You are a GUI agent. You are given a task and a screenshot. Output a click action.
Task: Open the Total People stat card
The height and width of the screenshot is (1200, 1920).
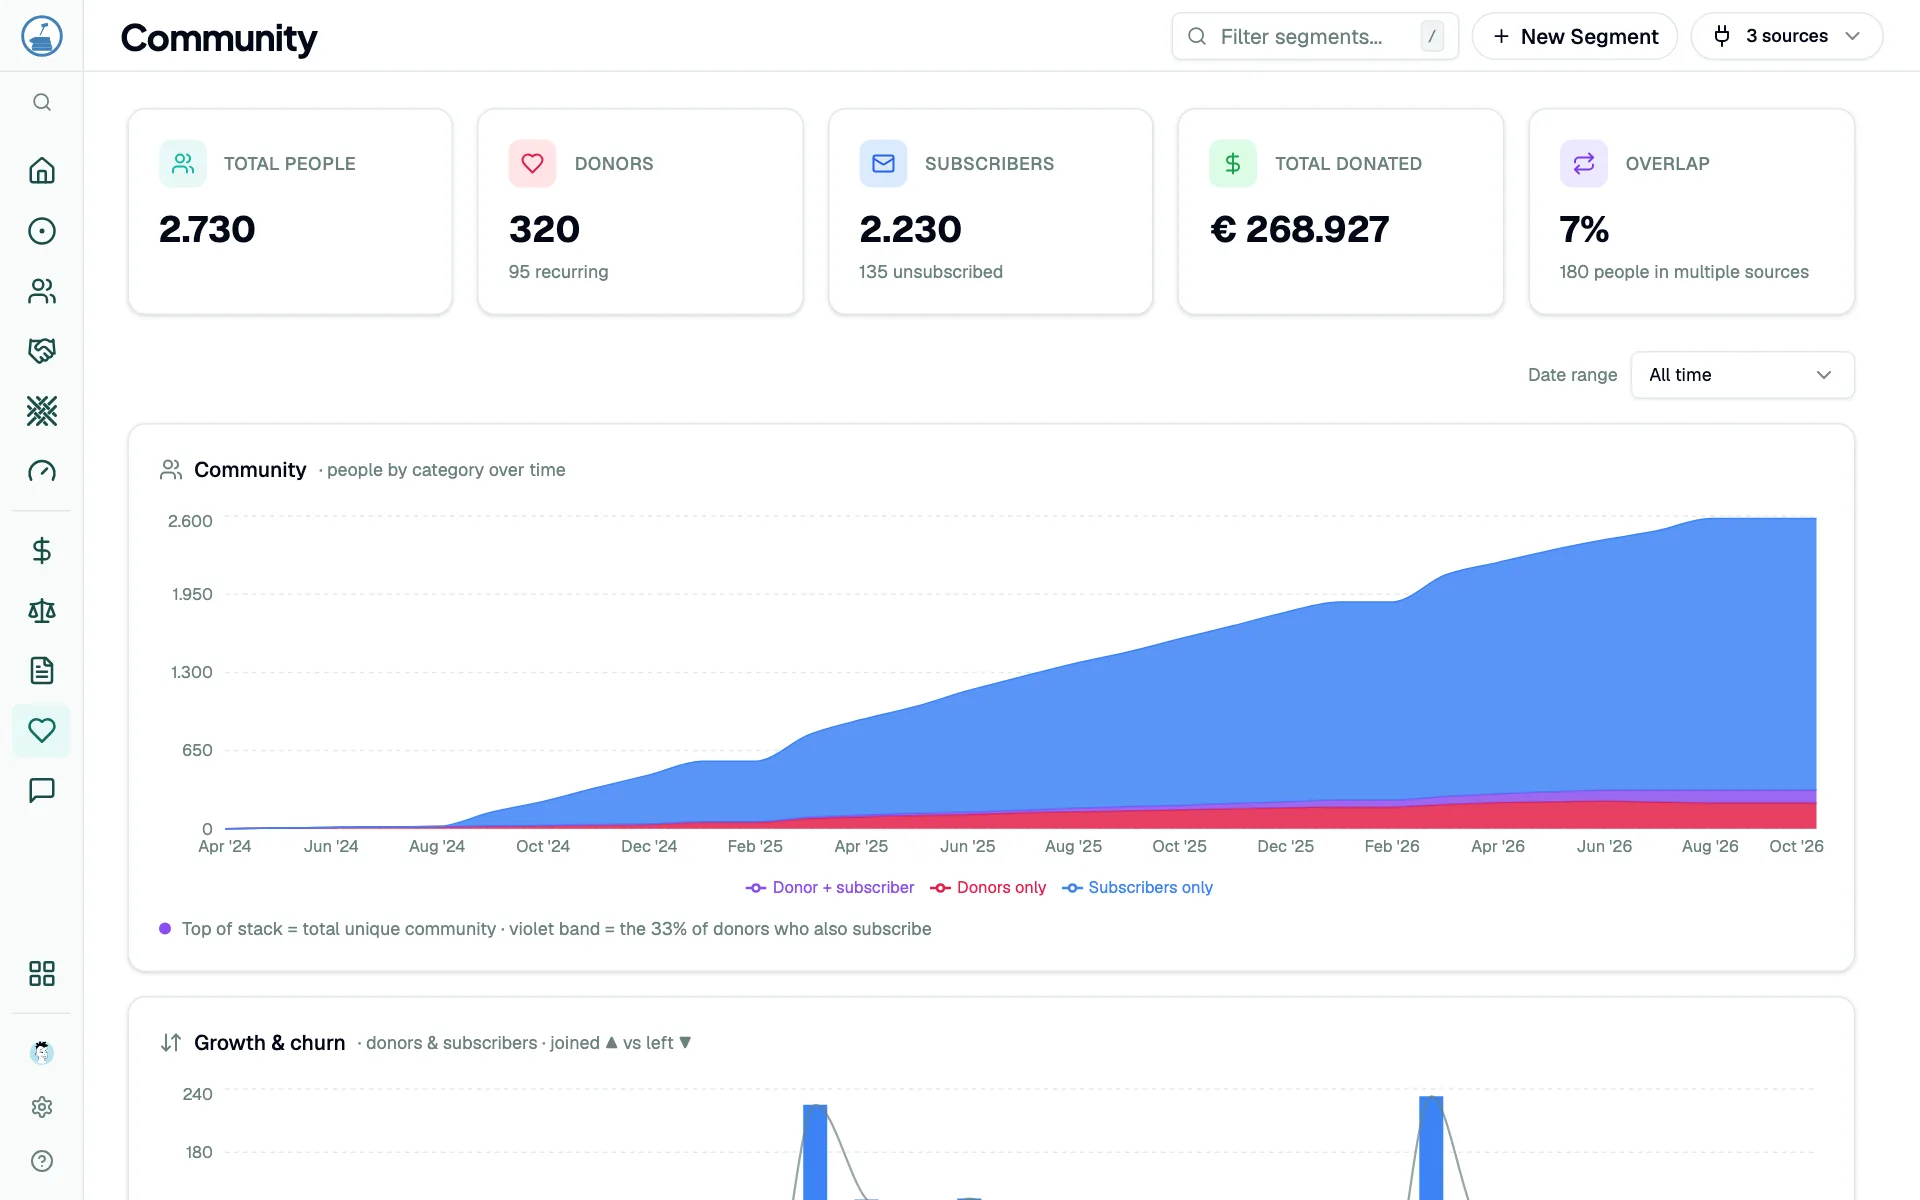point(290,212)
